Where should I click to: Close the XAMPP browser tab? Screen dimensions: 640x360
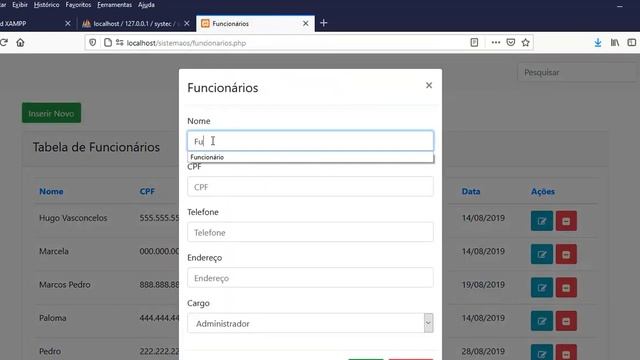pos(68,24)
